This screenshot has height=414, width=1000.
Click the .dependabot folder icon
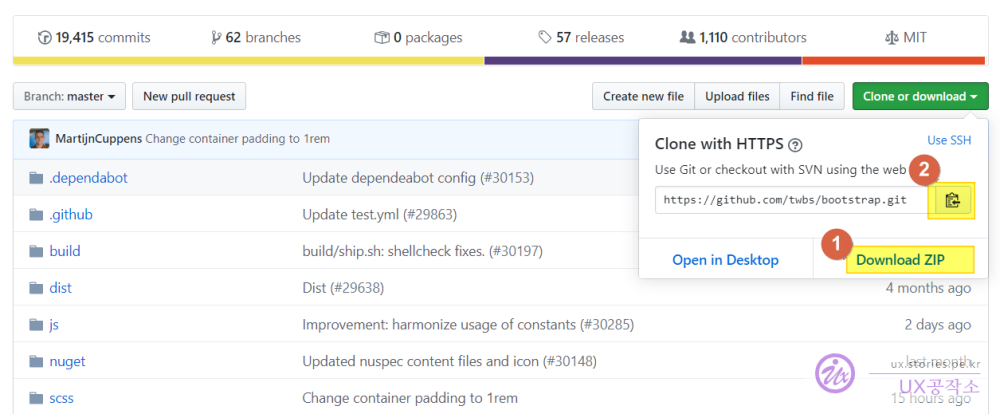(36, 178)
